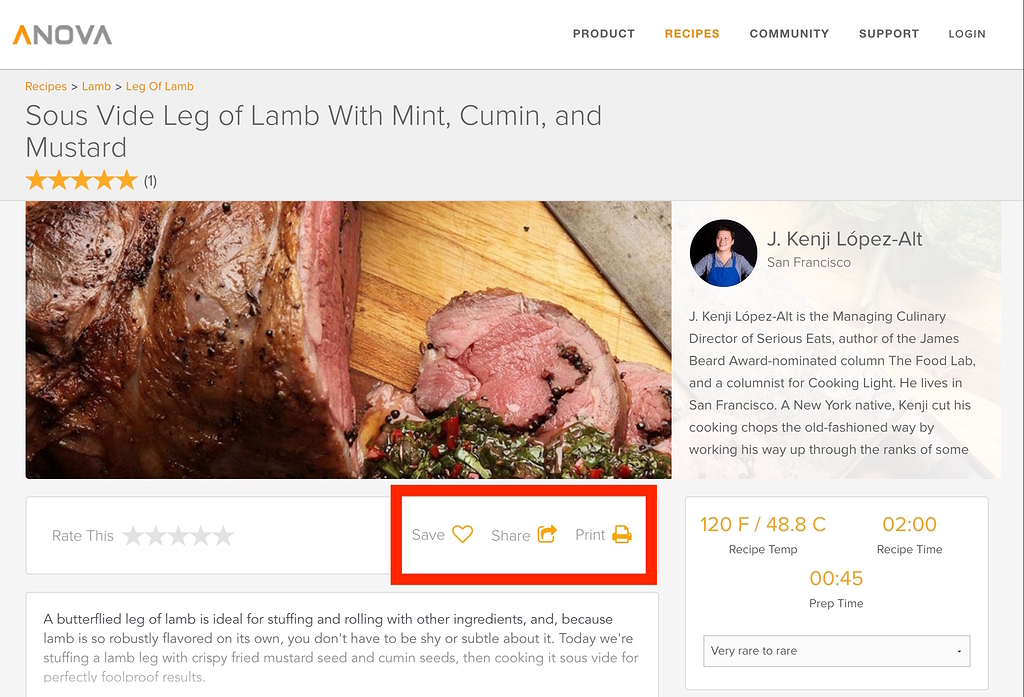
Task: Click the Save heart icon
Action: coord(462,534)
